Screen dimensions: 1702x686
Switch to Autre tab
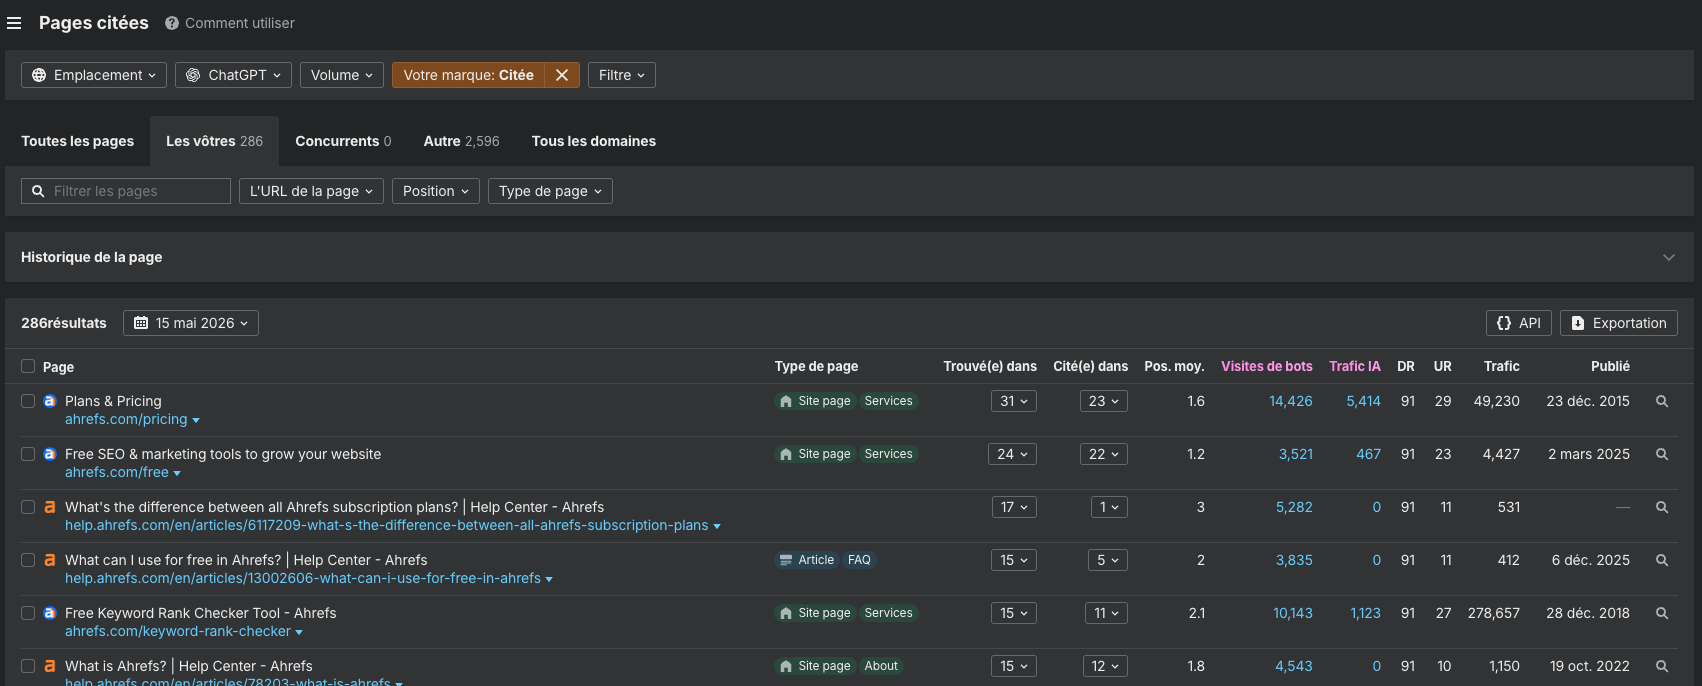(461, 141)
